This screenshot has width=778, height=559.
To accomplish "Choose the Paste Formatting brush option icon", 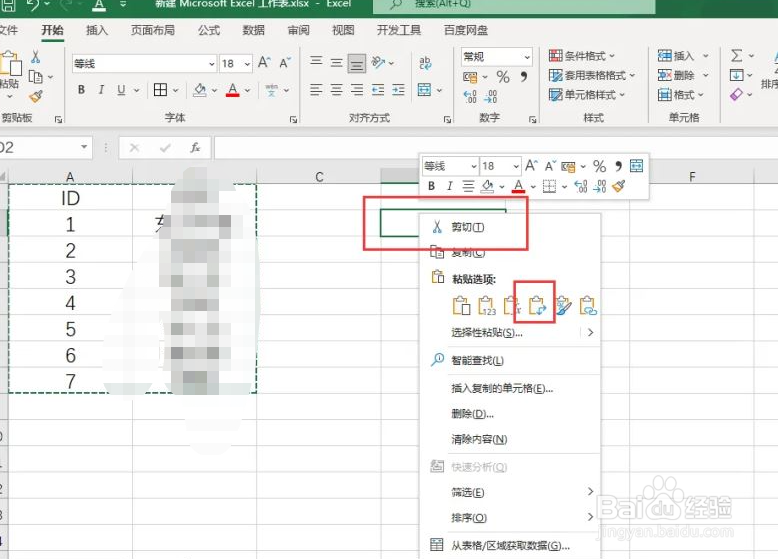I will pos(563,306).
